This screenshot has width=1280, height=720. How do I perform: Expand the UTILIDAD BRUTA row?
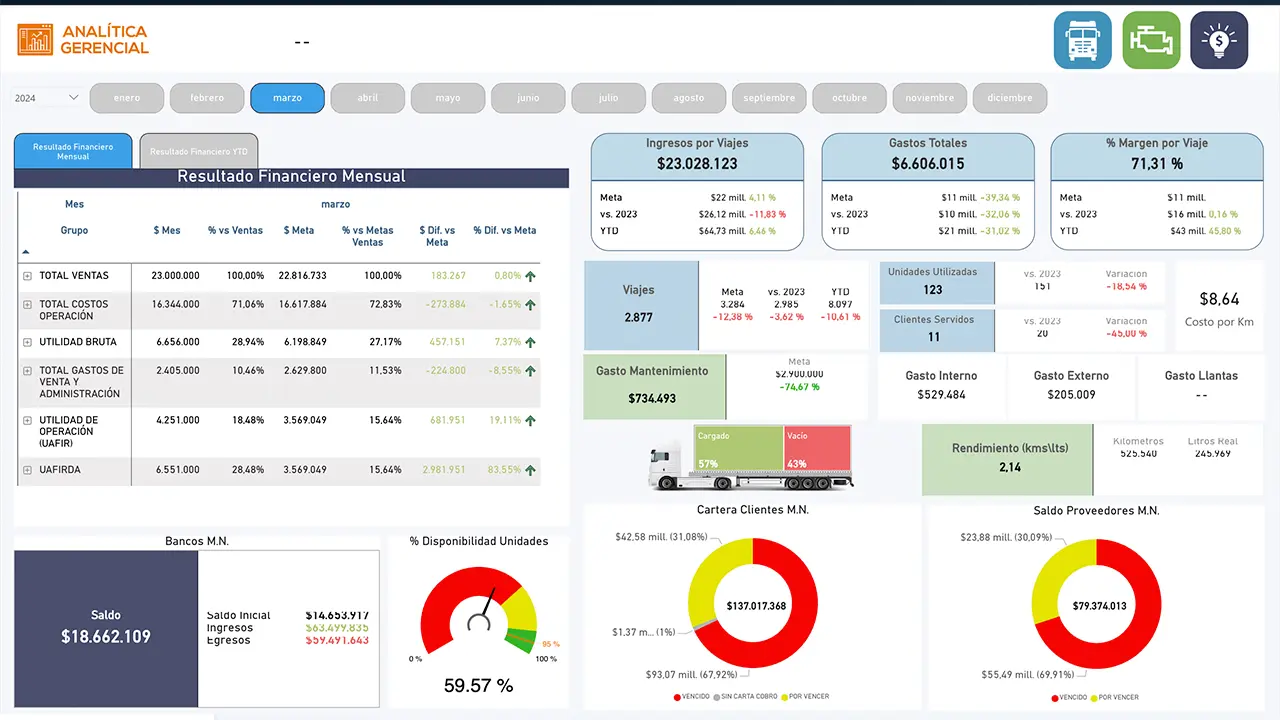pyautogui.click(x=28, y=342)
